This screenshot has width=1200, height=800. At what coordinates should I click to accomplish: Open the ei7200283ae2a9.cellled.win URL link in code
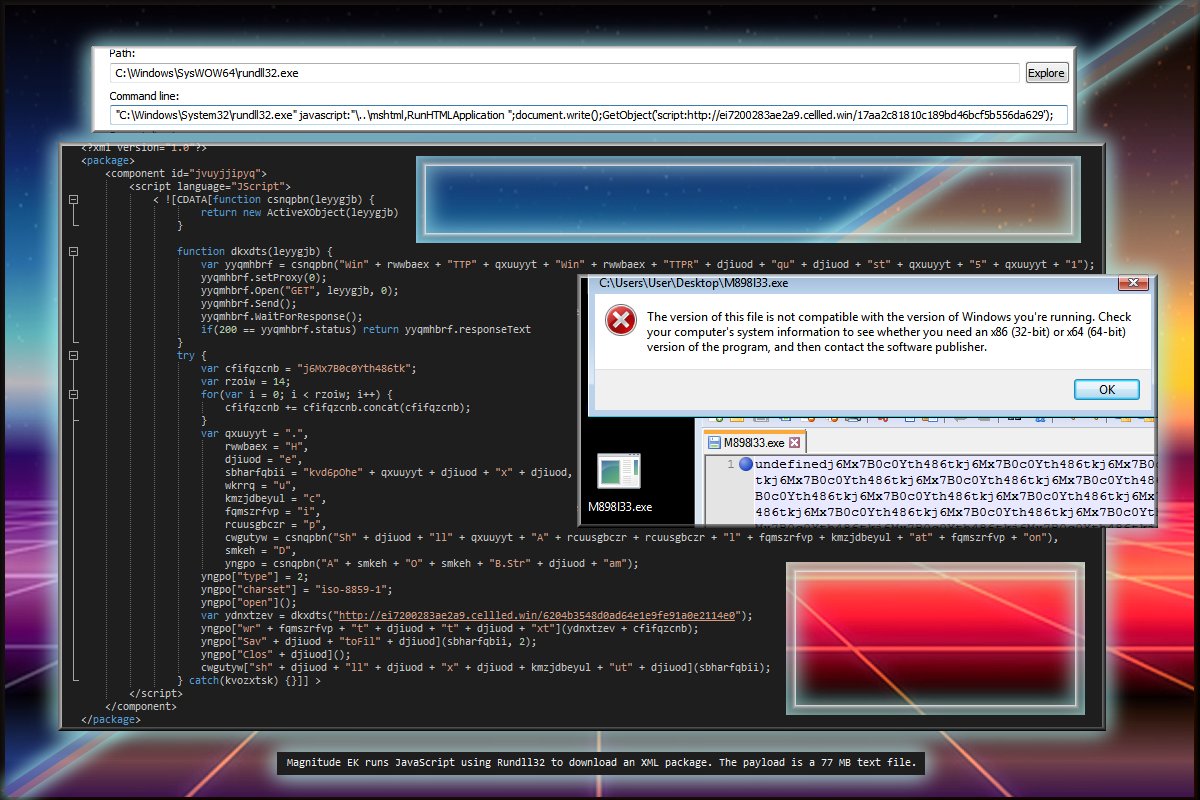coord(539,616)
